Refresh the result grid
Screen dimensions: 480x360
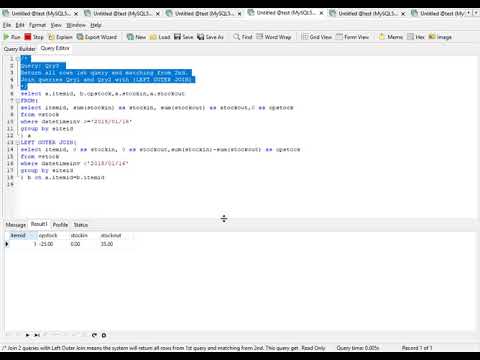coord(94,335)
